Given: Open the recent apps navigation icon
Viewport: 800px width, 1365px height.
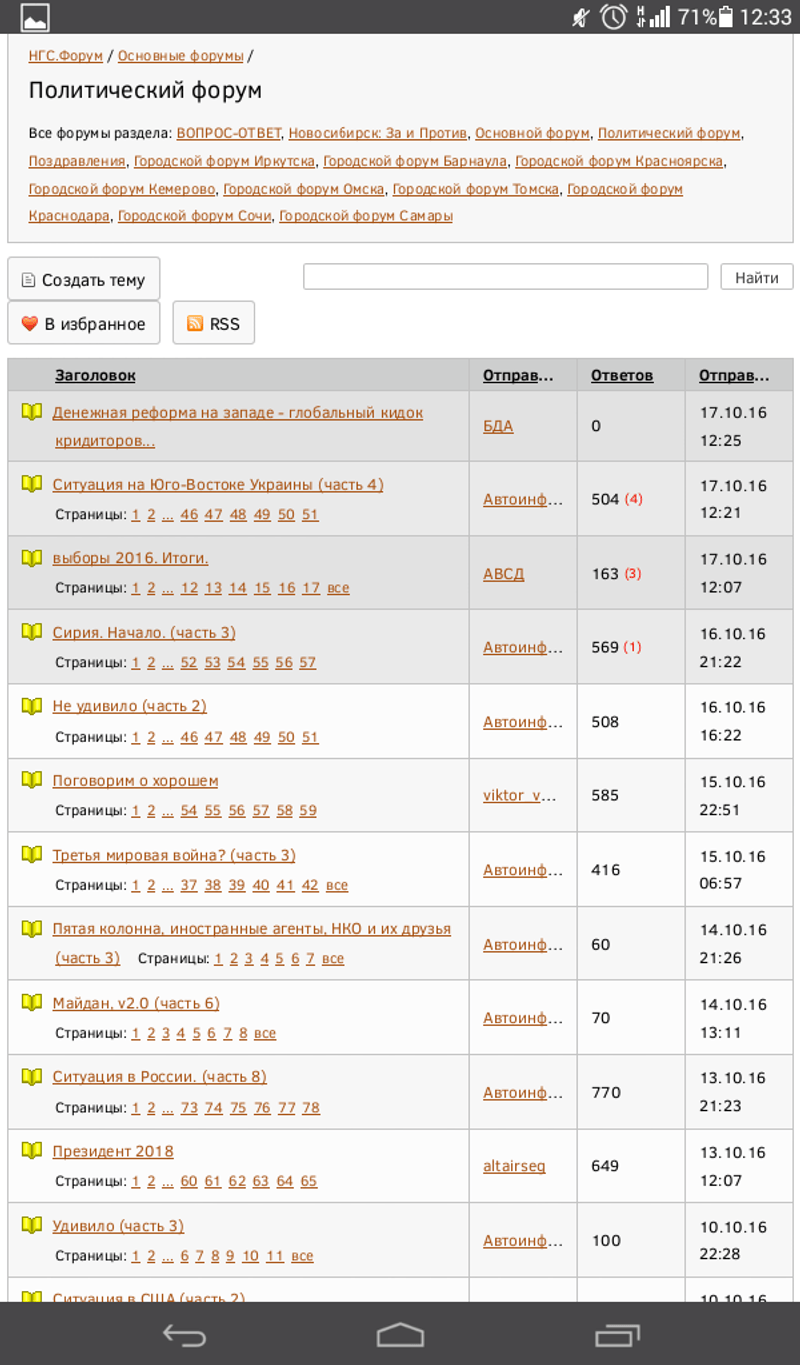Looking at the screenshot, I should pyautogui.click(x=617, y=1335).
